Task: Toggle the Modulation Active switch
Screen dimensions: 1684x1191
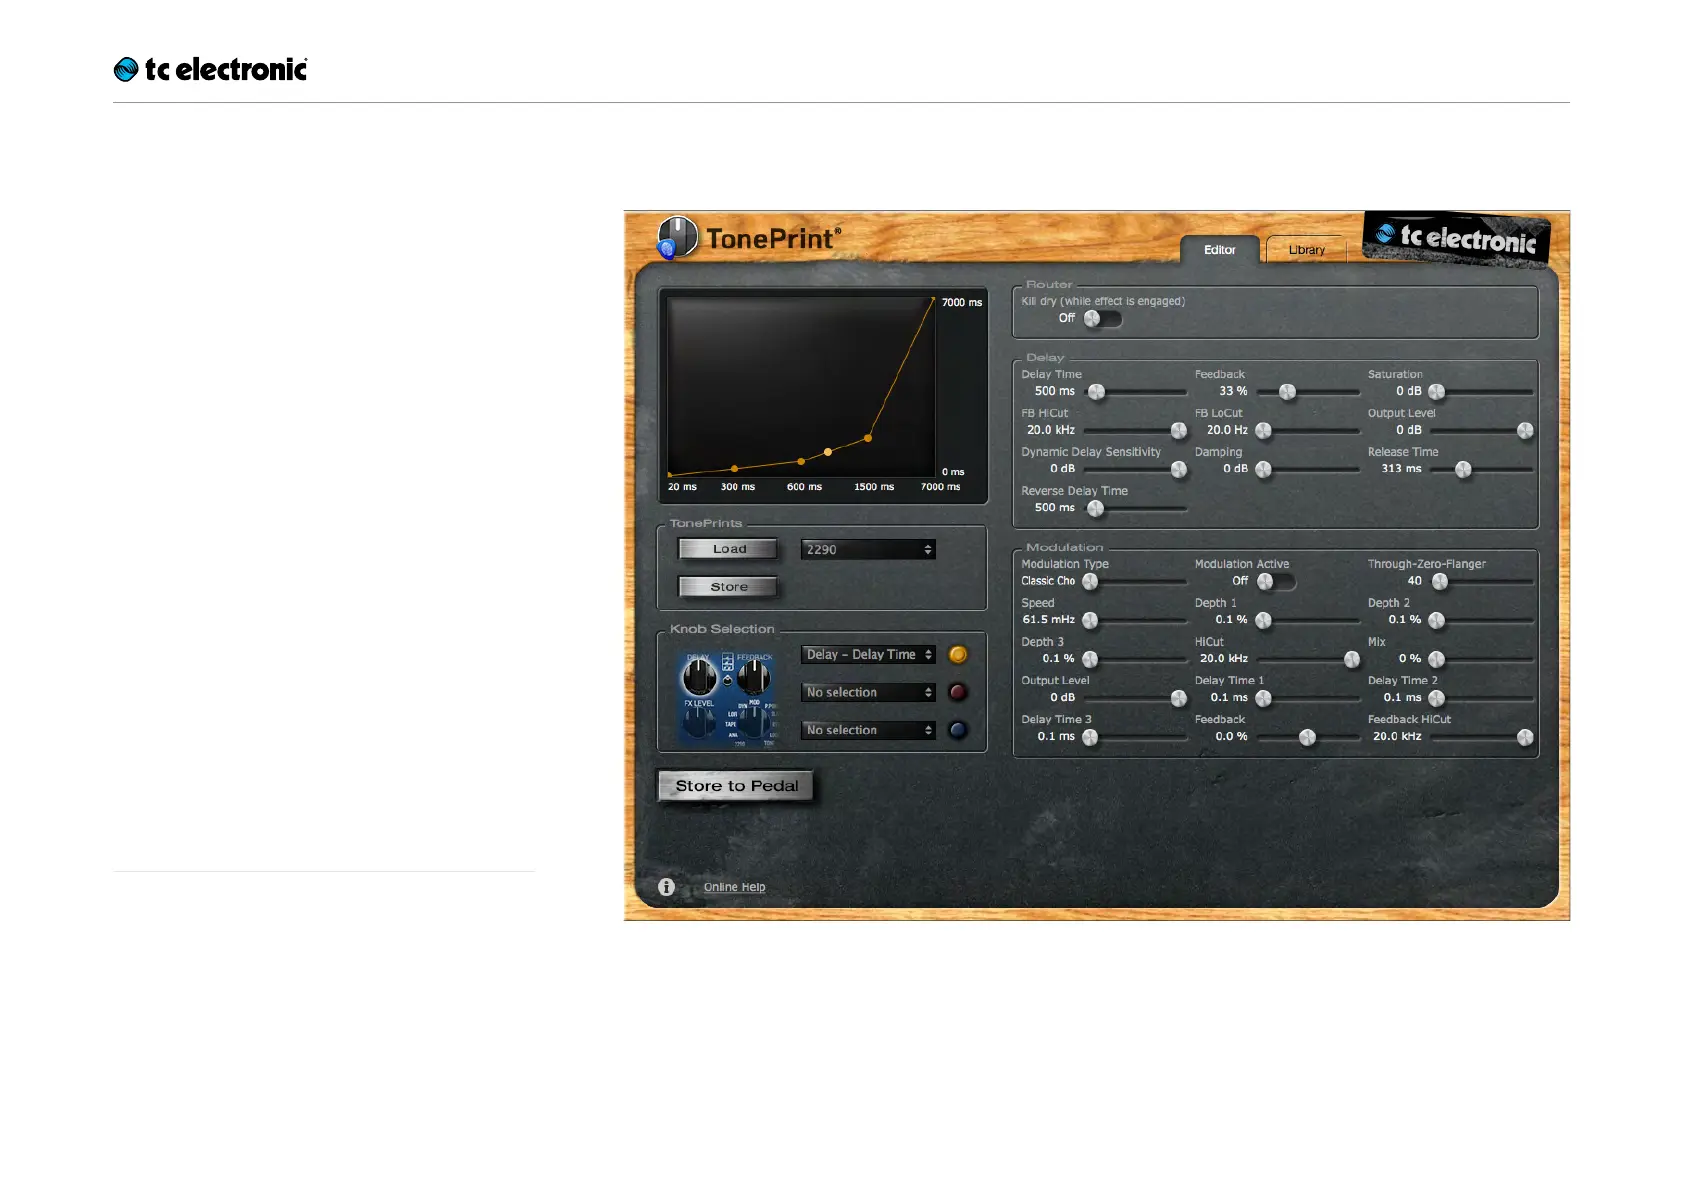Action: coord(1277,581)
